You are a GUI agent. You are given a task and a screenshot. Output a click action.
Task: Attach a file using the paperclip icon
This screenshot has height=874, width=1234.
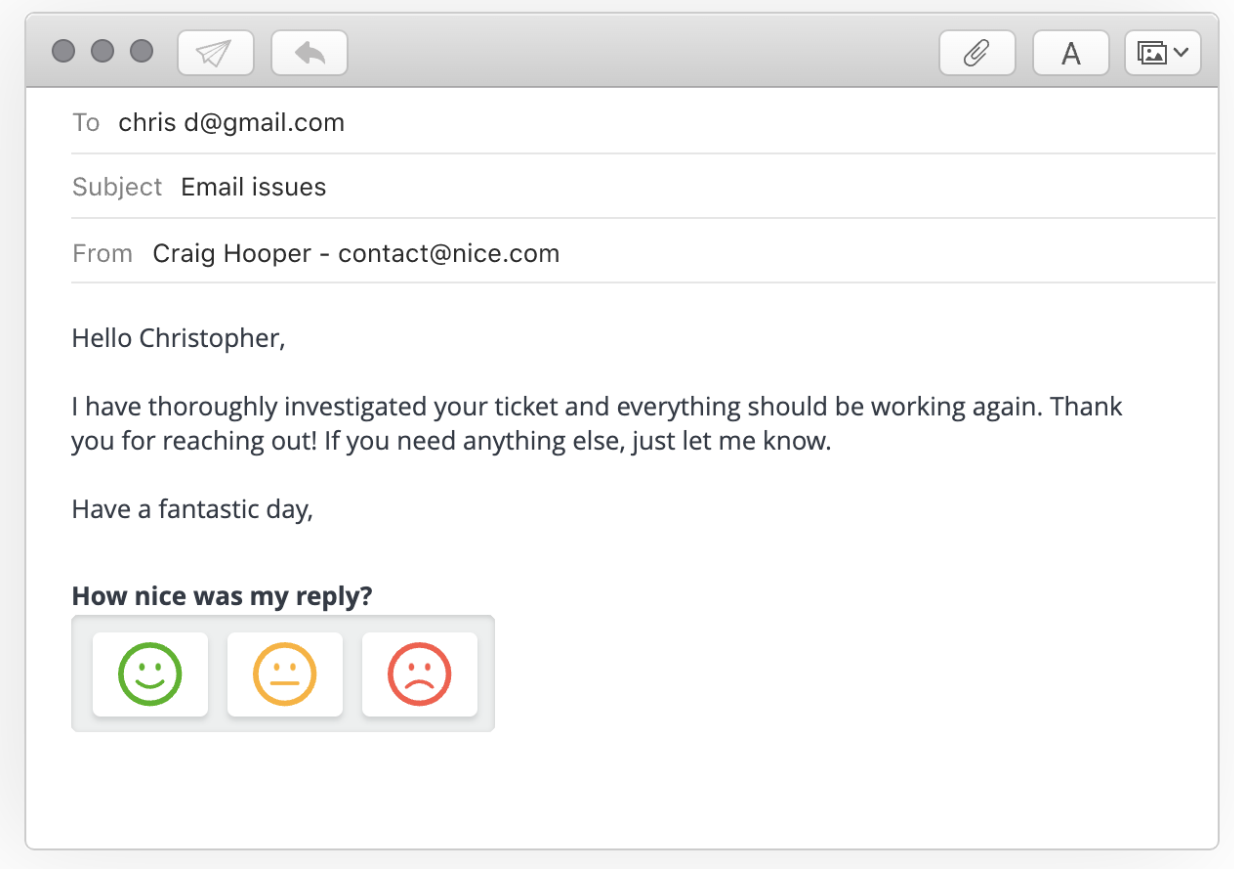(x=977, y=53)
